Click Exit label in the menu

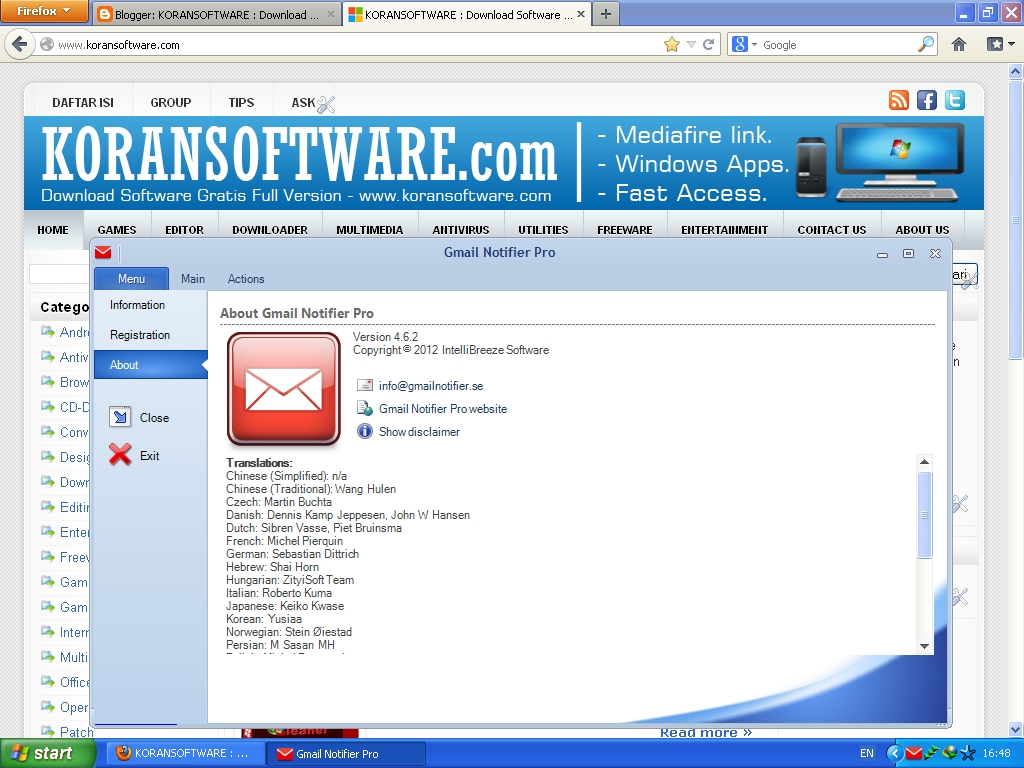tap(150, 456)
